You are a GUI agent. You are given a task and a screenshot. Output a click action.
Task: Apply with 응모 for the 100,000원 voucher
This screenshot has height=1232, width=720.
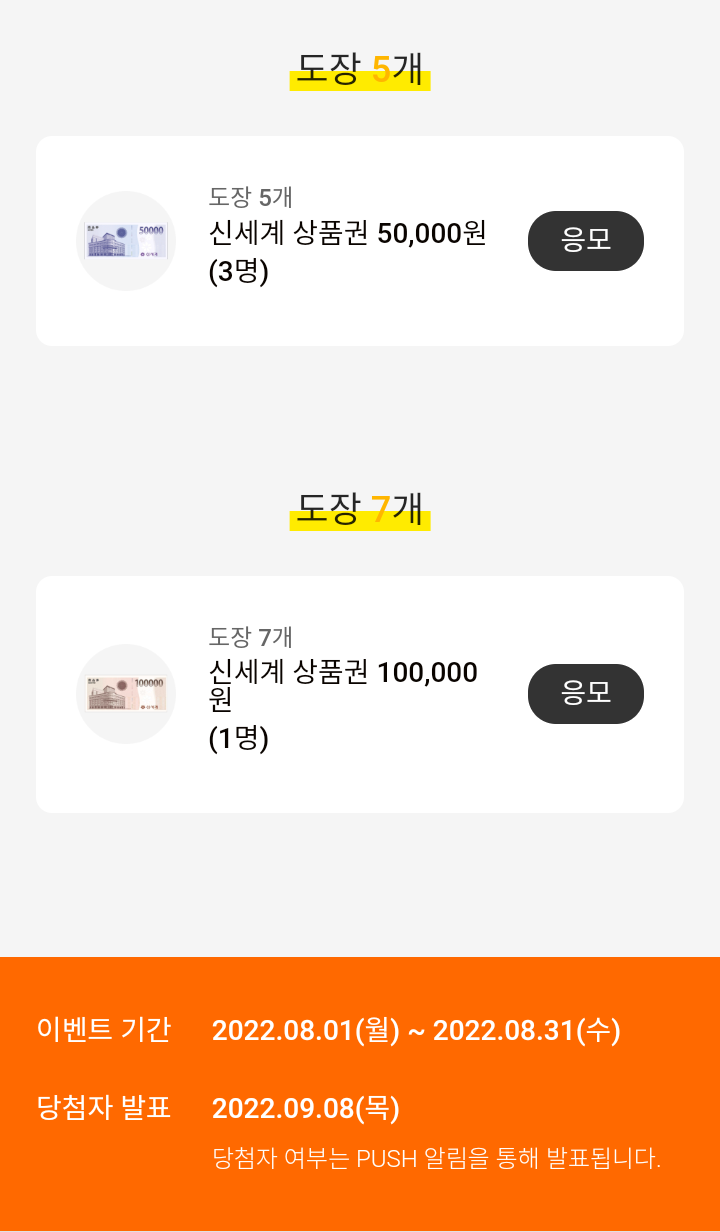(586, 694)
